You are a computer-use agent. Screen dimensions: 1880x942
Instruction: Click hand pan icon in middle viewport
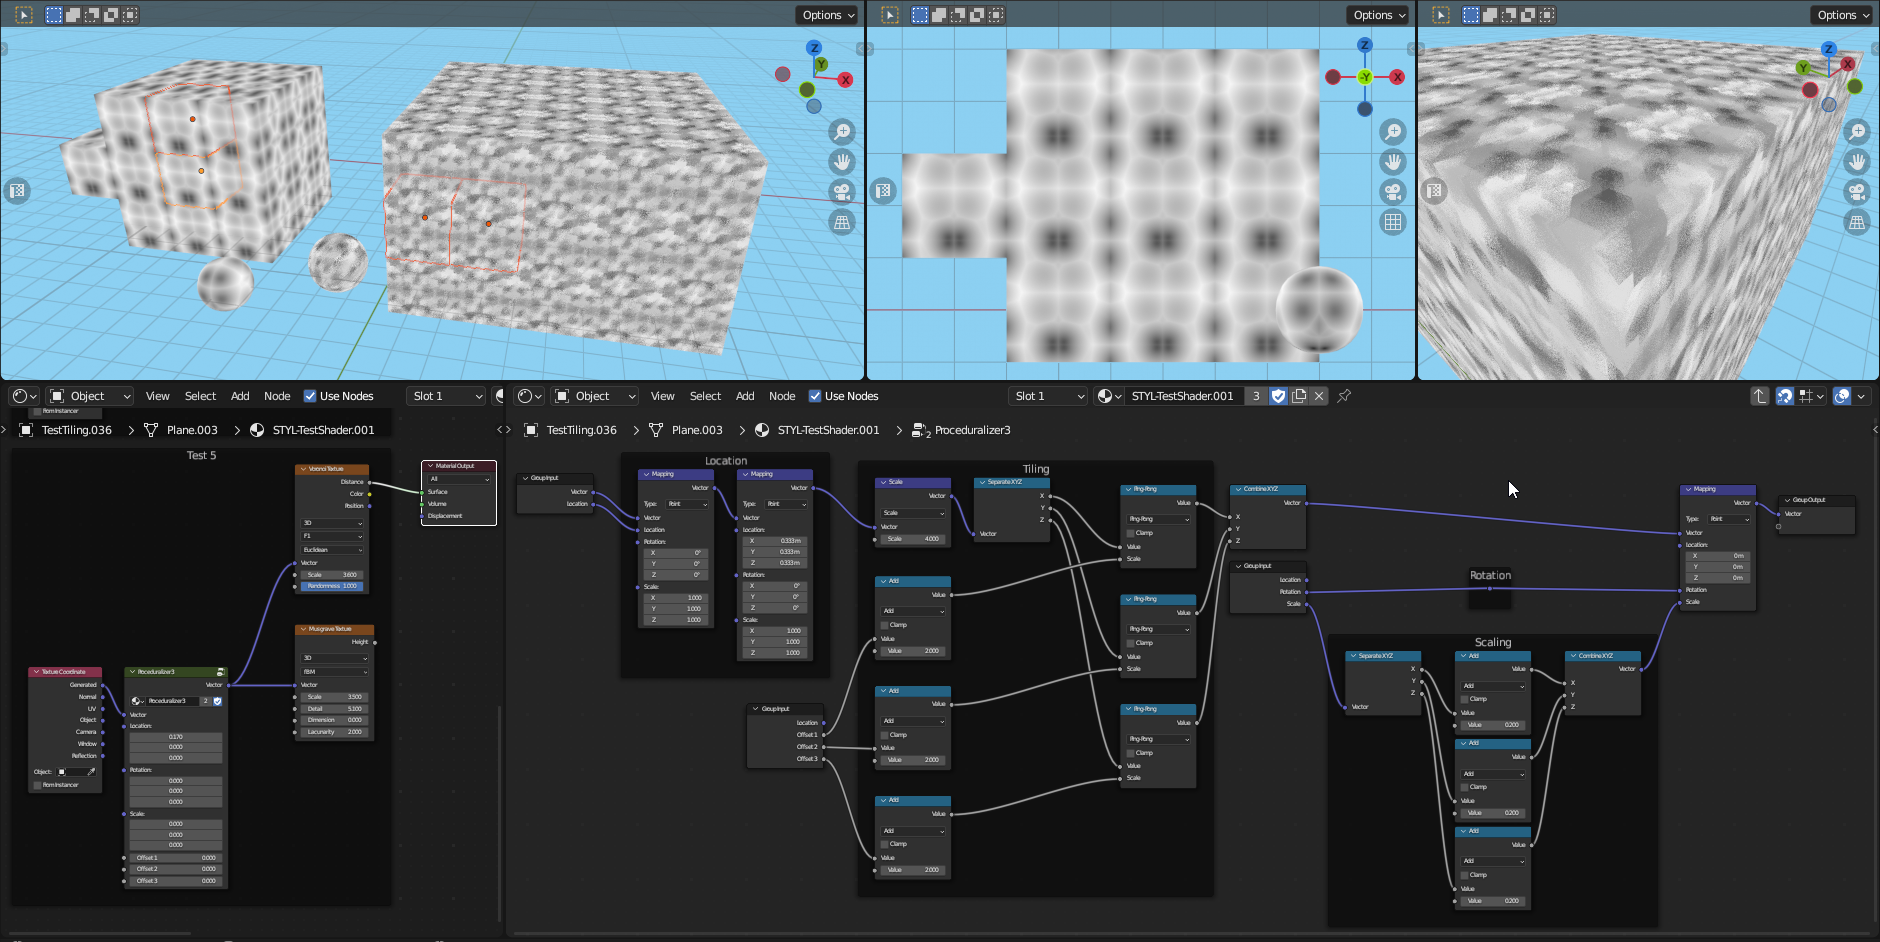click(1393, 162)
